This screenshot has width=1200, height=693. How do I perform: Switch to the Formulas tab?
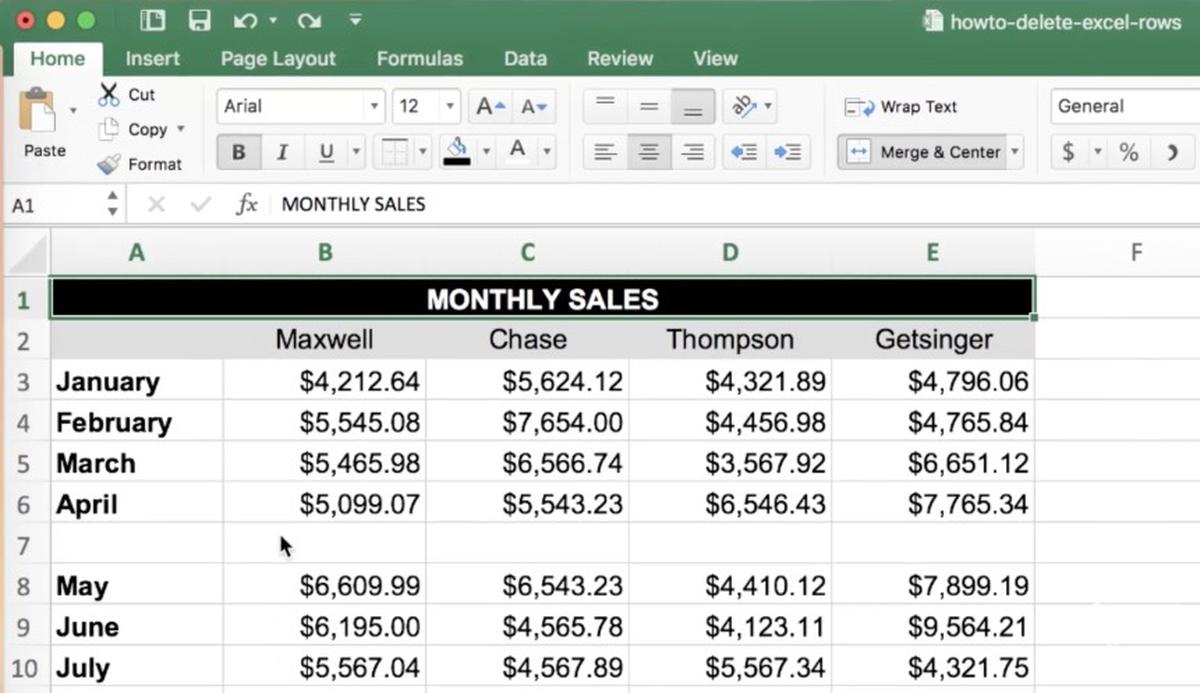pyautogui.click(x=419, y=58)
